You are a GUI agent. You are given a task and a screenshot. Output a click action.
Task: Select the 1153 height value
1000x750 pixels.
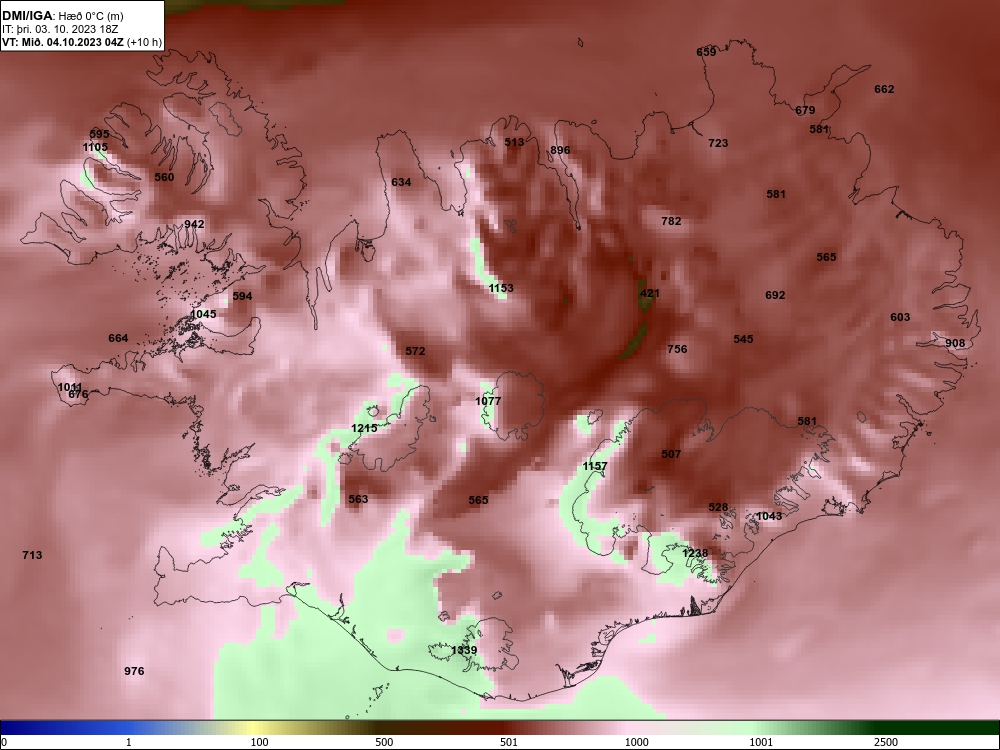(501, 288)
